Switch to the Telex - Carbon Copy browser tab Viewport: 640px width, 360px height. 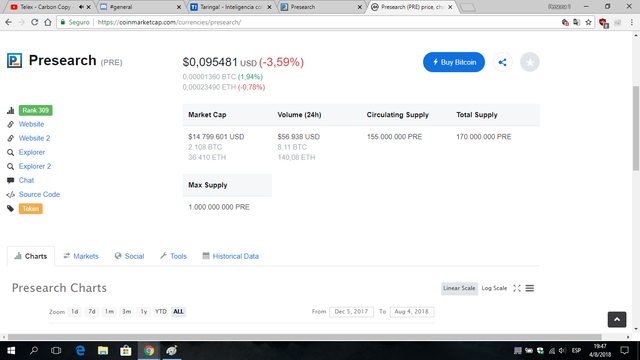46,7
